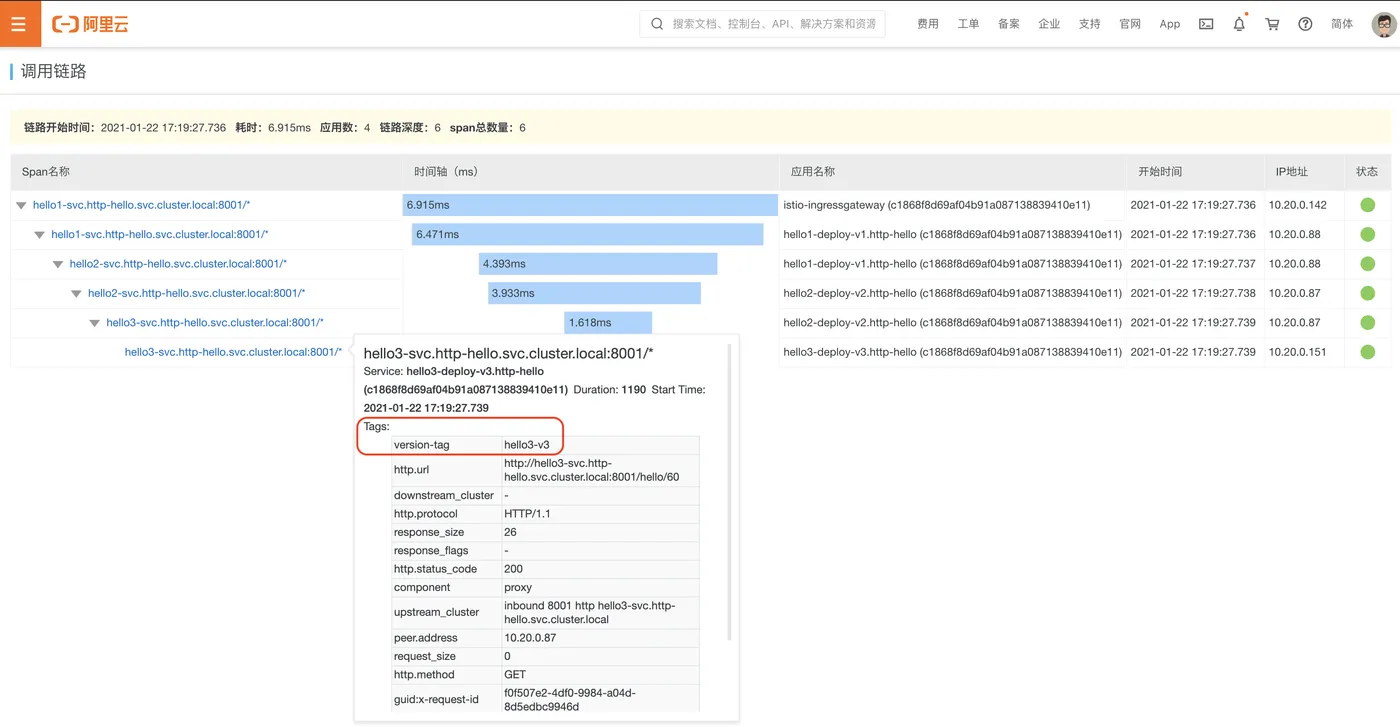The image size is (1400, 727).
Task: Click the guid:x-request-id value
Action: coord(570,700)
